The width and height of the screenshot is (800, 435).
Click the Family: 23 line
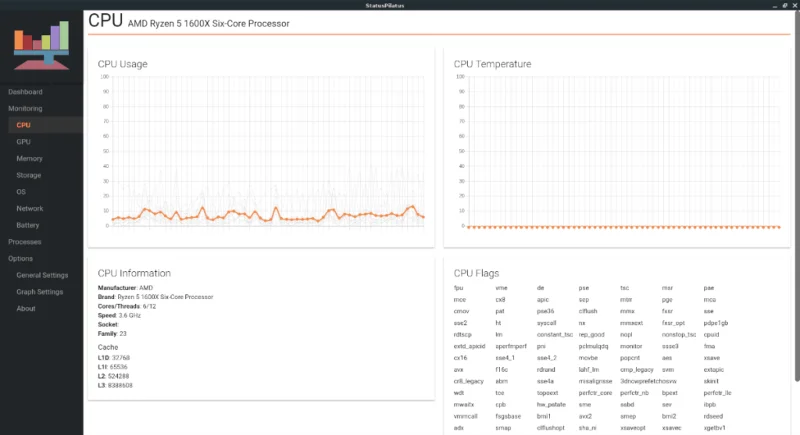point(112,334)
